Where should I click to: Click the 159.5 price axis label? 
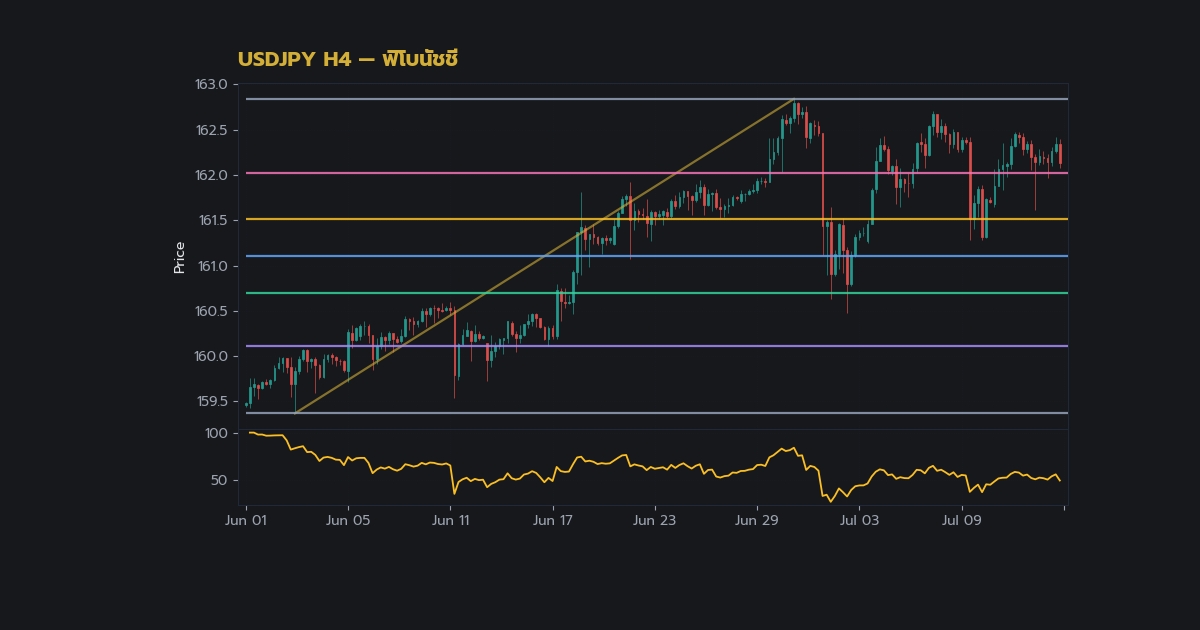click(x=211, y=401)
